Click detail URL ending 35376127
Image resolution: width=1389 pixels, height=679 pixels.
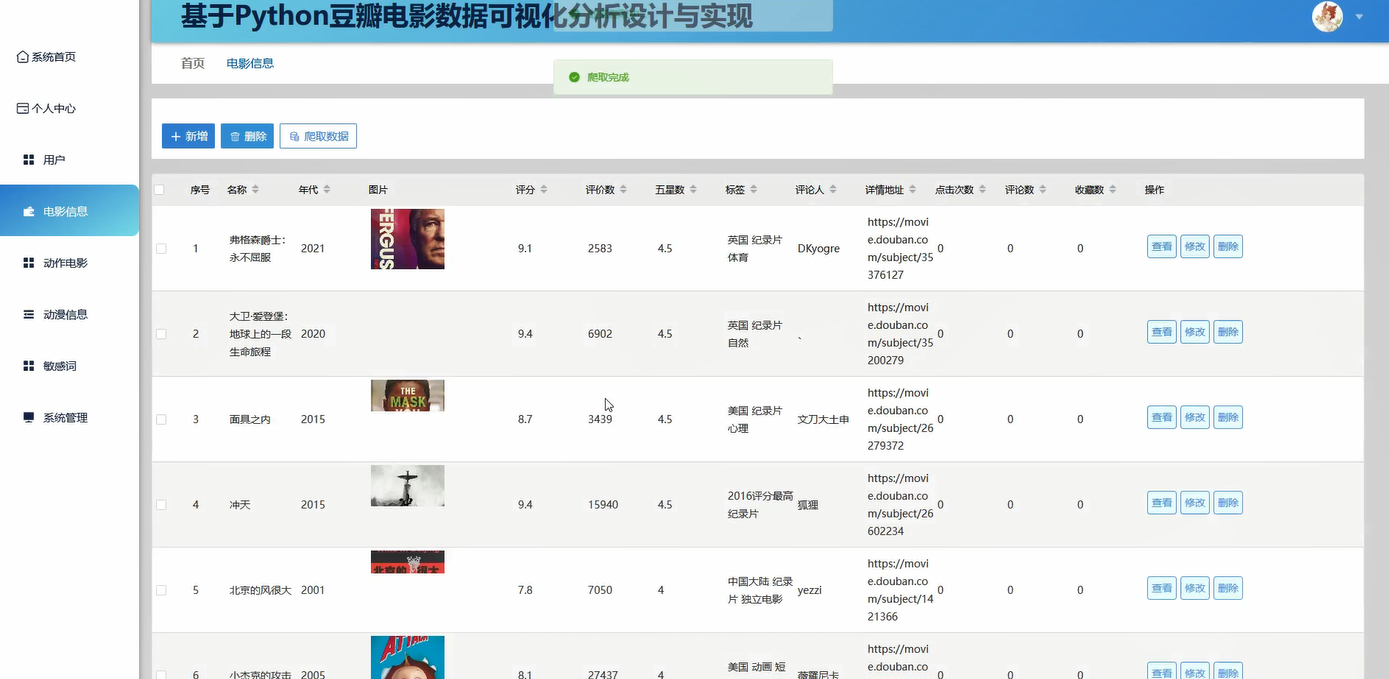[900, 248]
